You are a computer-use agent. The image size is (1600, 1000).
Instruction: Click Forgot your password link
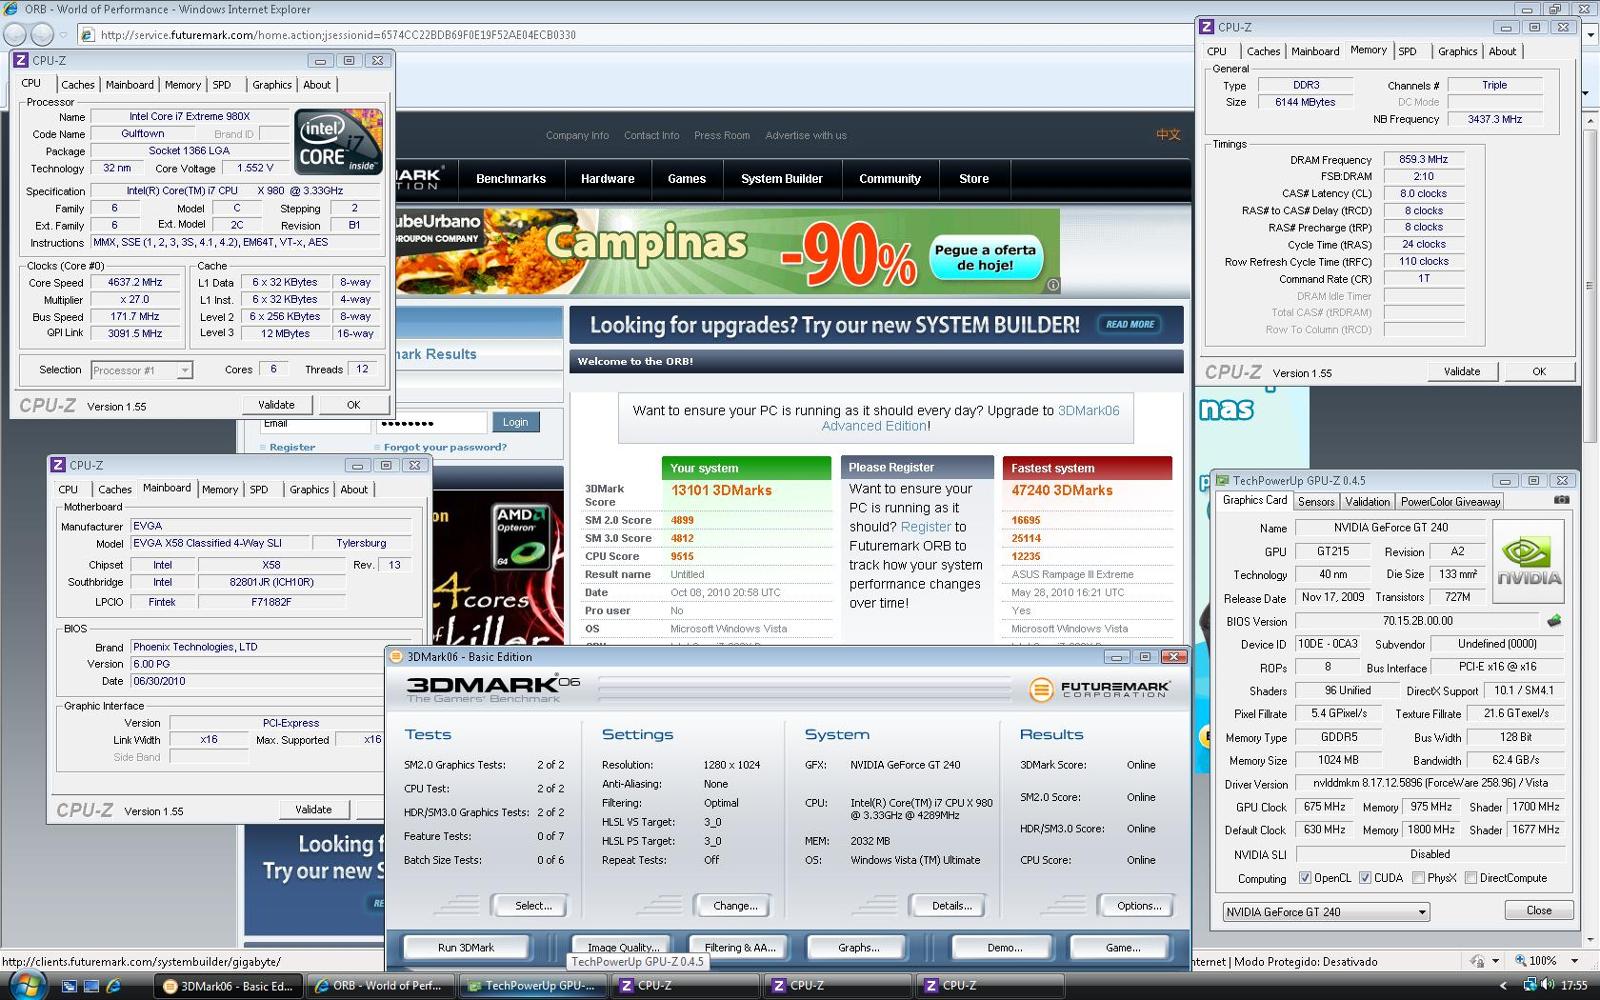tap(445, 447)
